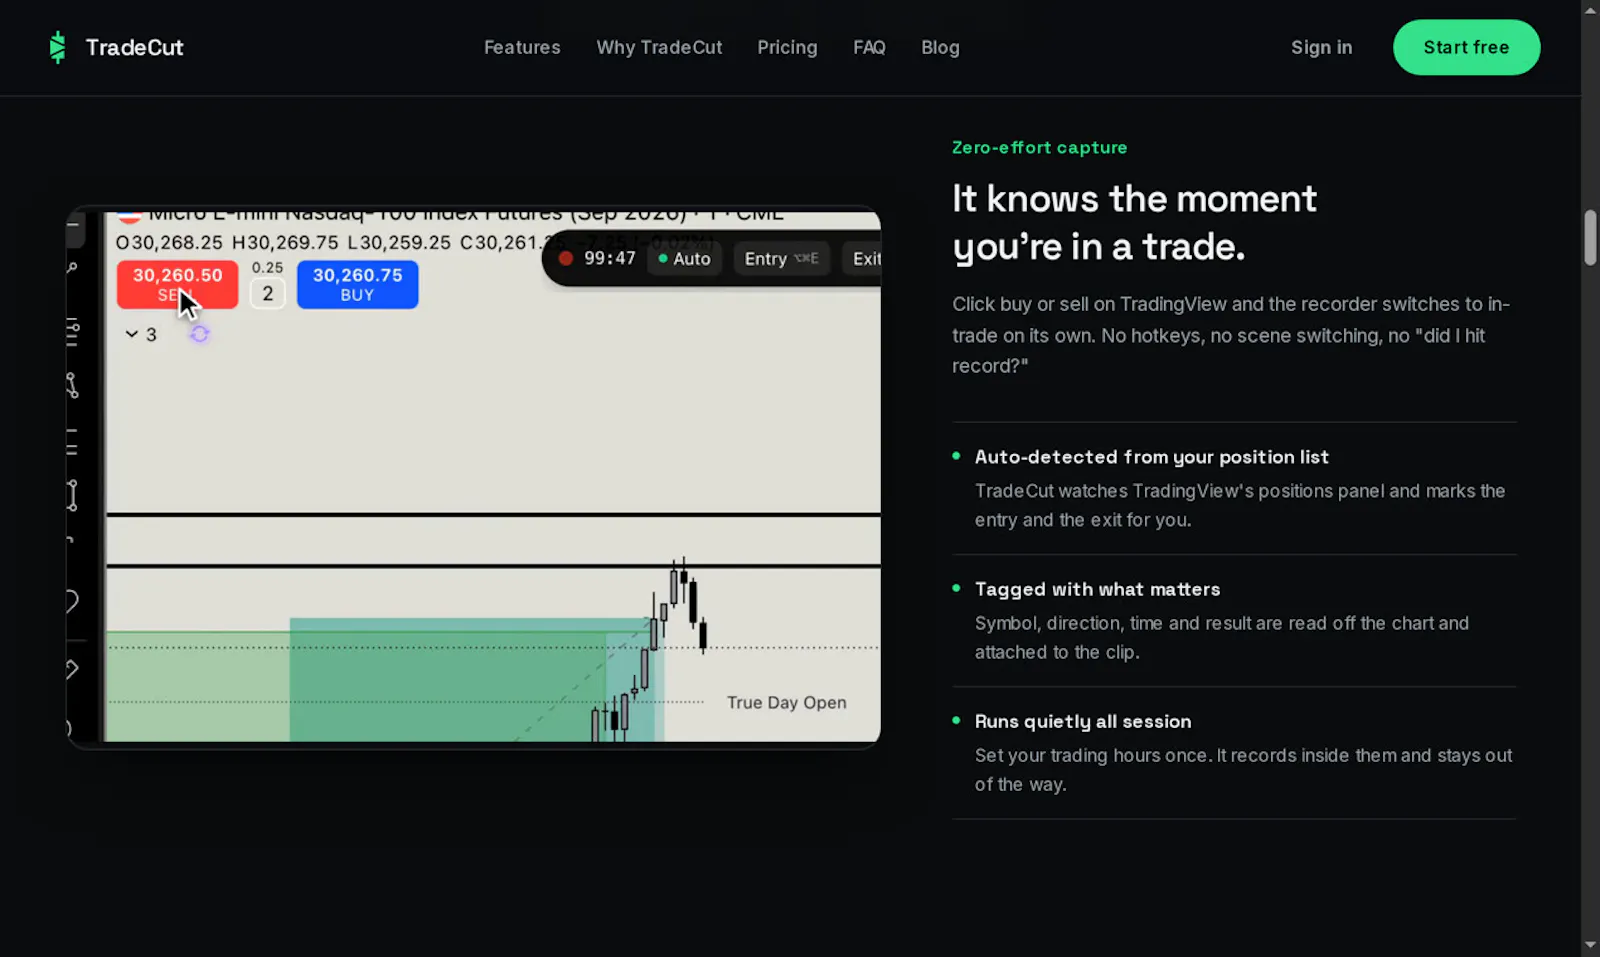This screenshot has width=1600, height=957.
Task: Click the L30,259.25 low price value
Action: tap(399, 243)
